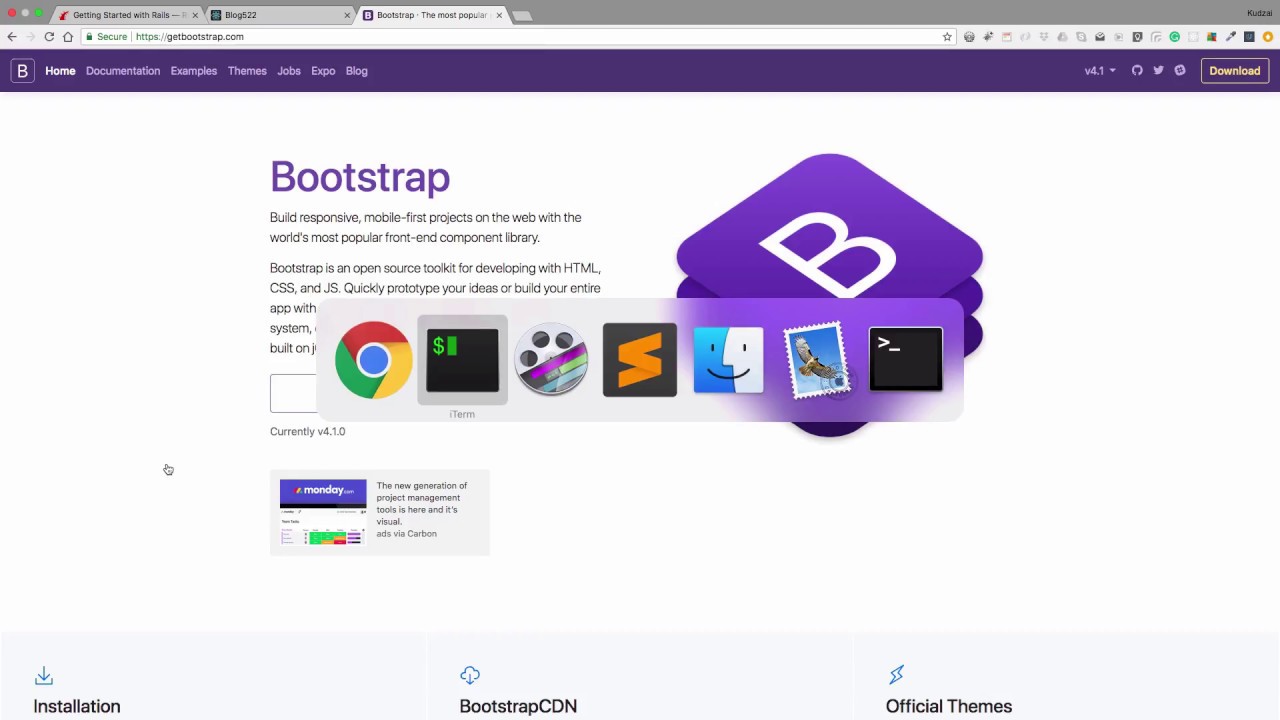The height and width of the screenshot is (720, 1280).
Task: Reload the page with the refresh icon
Action: (x=49, y=37)
